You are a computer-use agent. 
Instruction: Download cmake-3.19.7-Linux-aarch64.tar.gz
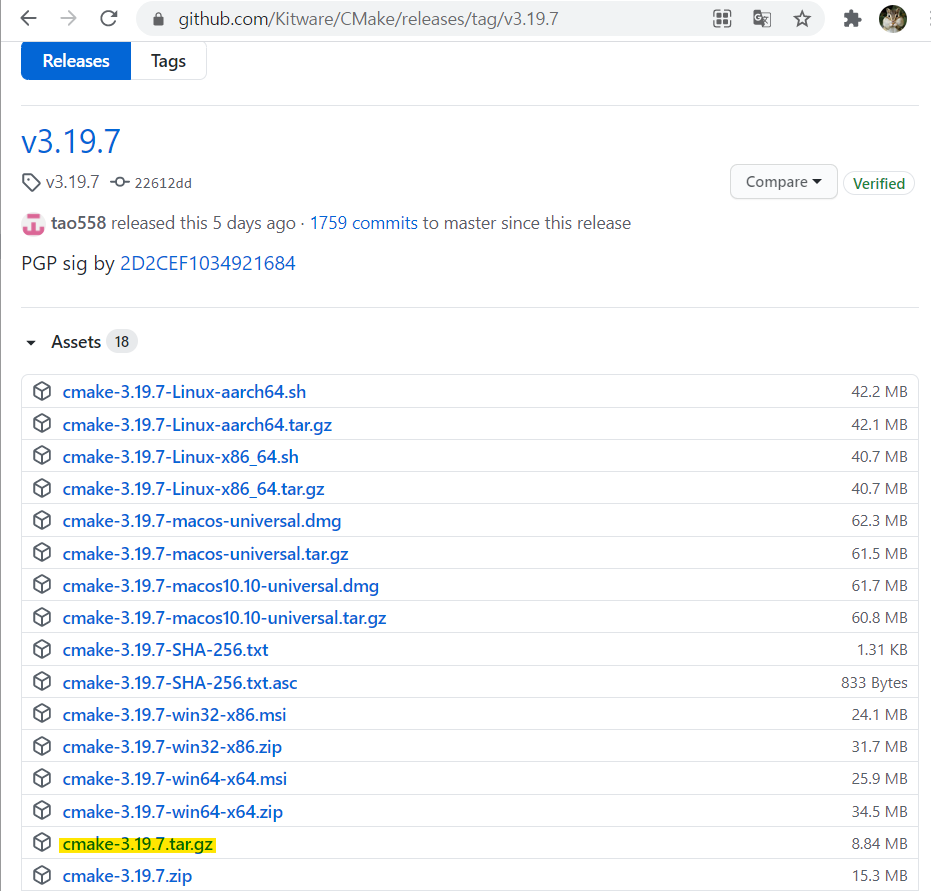point(197,425)
